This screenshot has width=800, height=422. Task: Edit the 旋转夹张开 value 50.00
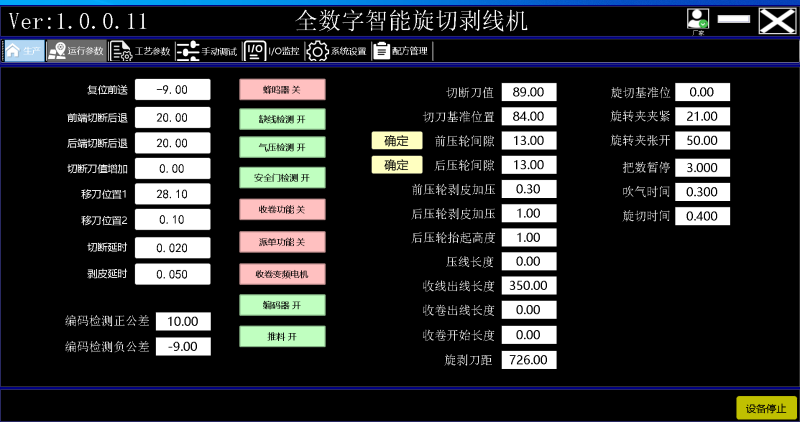point(702,140)
